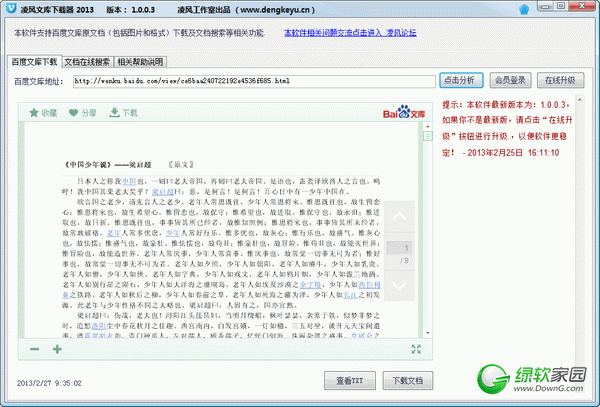Click the 2013/2/27 9:35:02 timestamp text
The image size is (600, 407).
pyautogui.click(x=49, y=383)
